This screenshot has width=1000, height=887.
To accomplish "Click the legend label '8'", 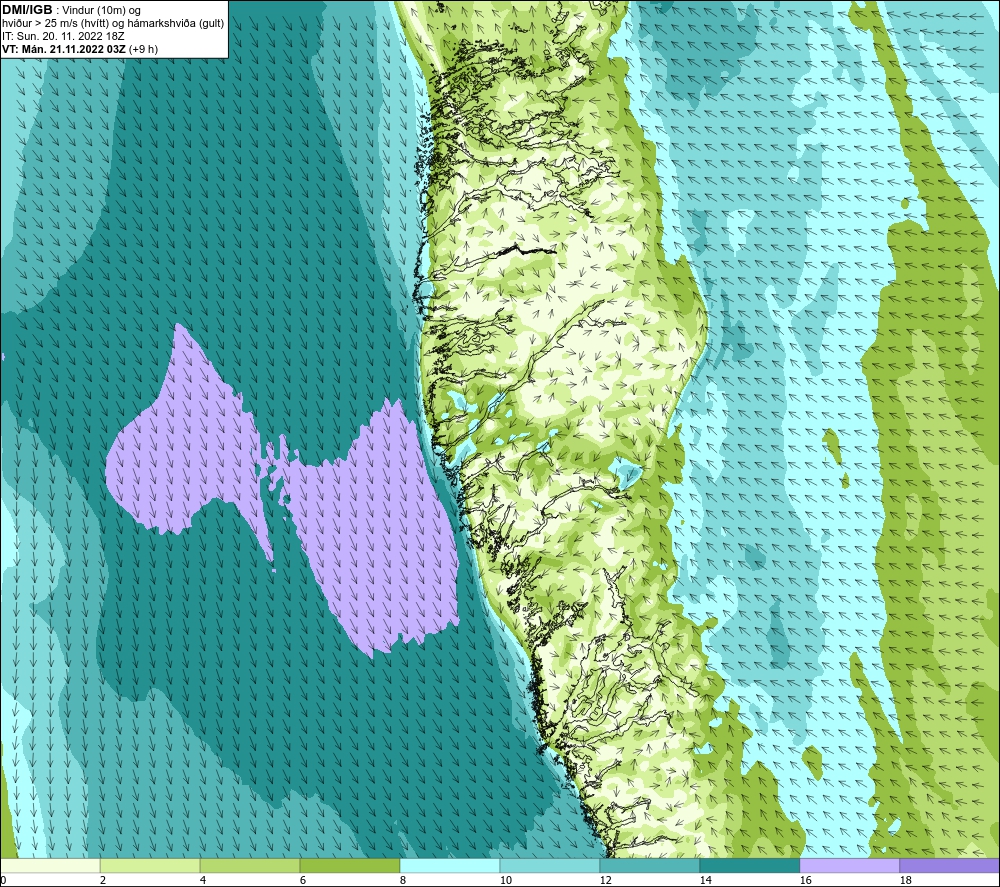I will pos(402,880).
